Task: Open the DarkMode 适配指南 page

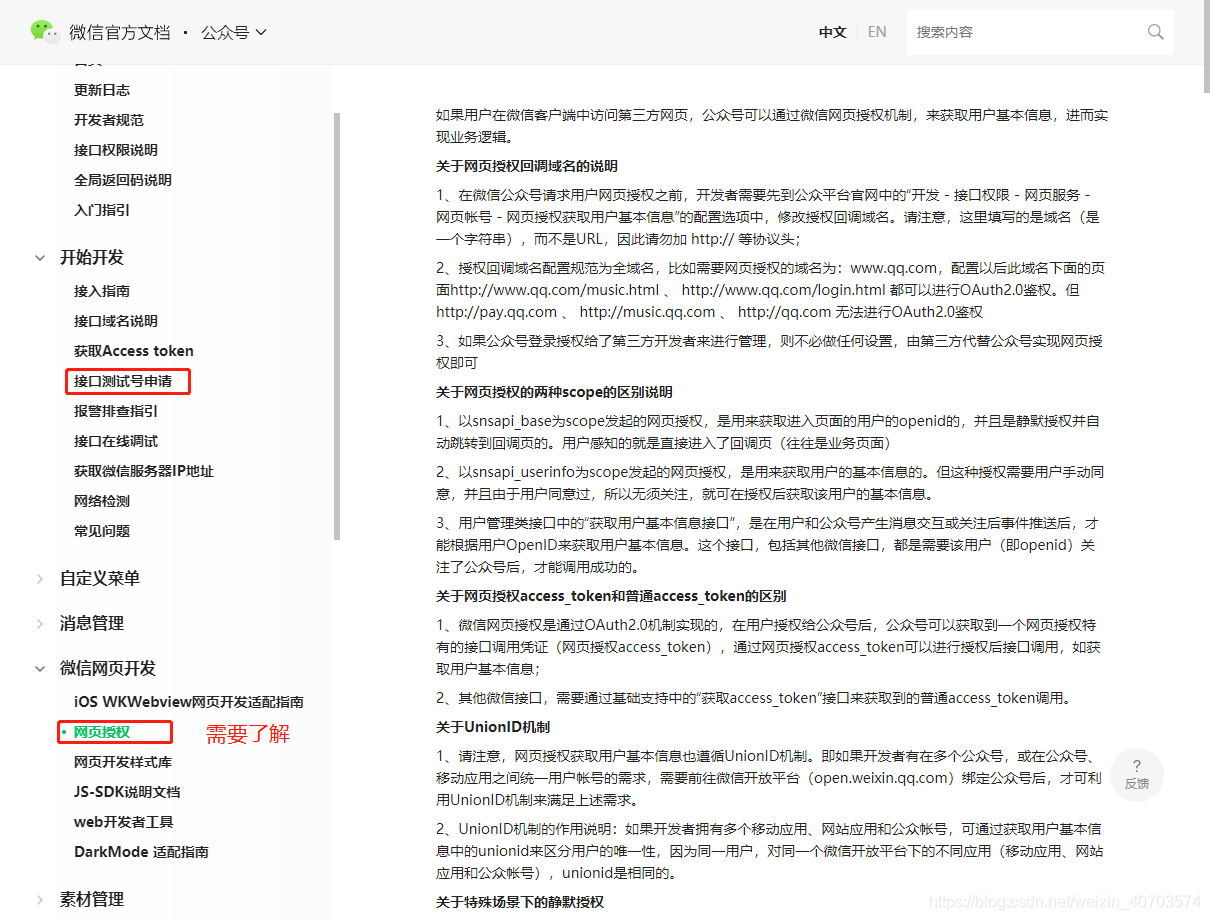Action: 141,852
